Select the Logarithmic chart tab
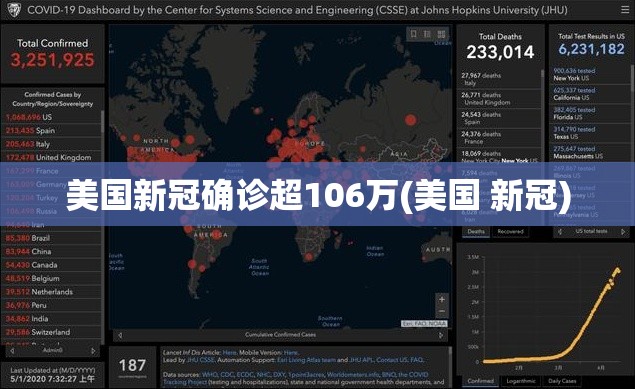 tap(521, 381)
